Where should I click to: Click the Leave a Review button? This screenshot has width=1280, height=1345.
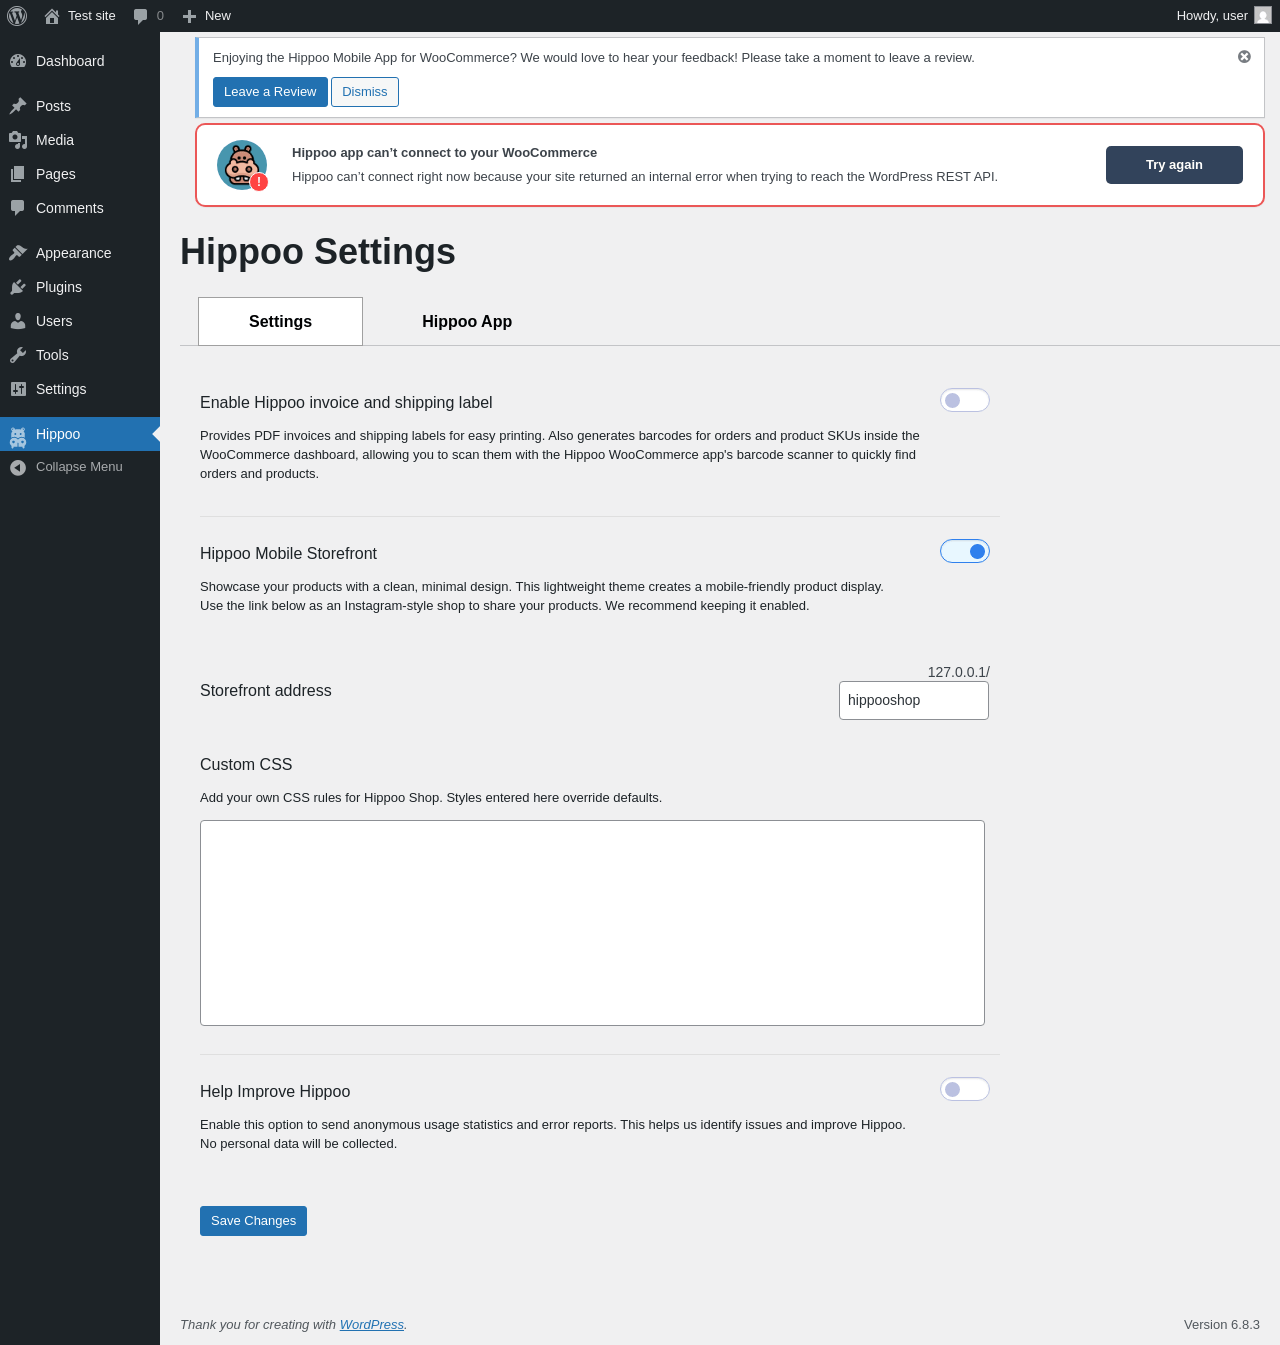pos(270,92)
